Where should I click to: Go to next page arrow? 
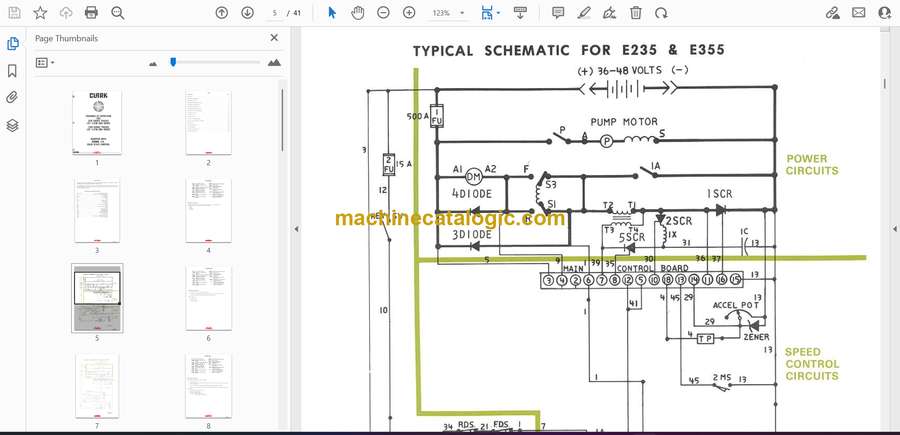(x=247, y=13)
